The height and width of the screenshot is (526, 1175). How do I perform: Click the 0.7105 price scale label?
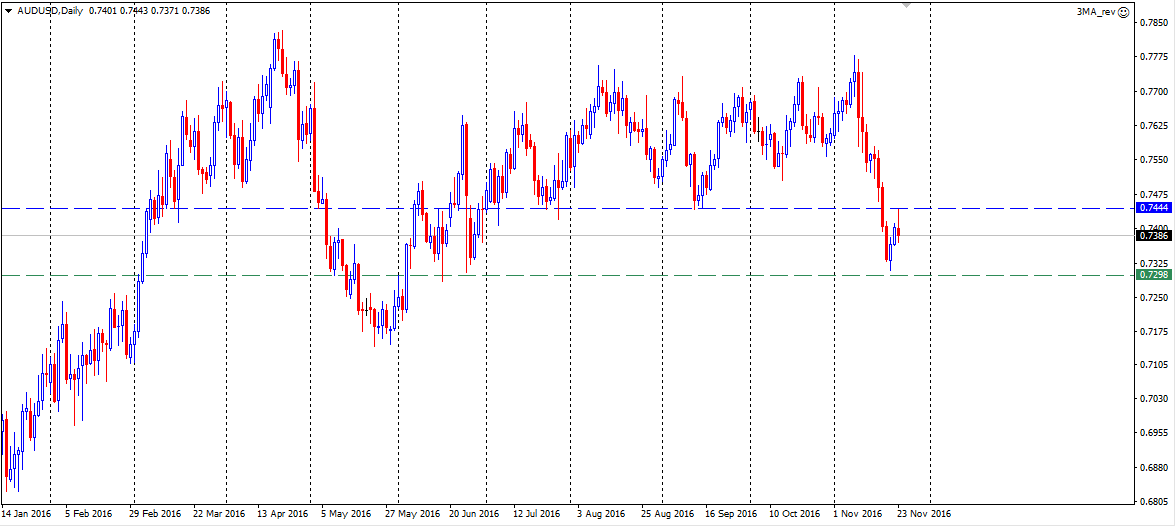[1153, 365]
